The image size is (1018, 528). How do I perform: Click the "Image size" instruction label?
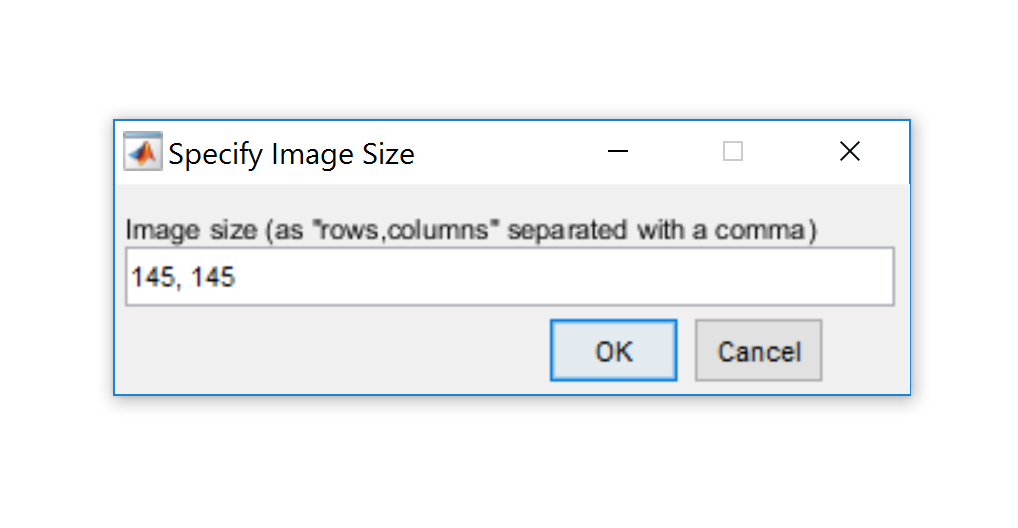[x=192, y=230]
